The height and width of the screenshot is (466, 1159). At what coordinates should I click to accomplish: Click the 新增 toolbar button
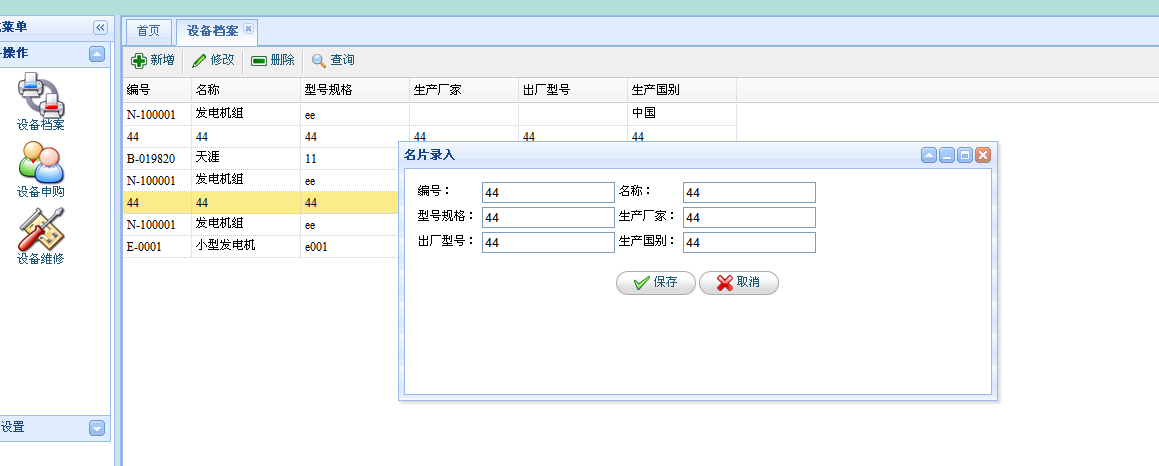coord(153,61)
